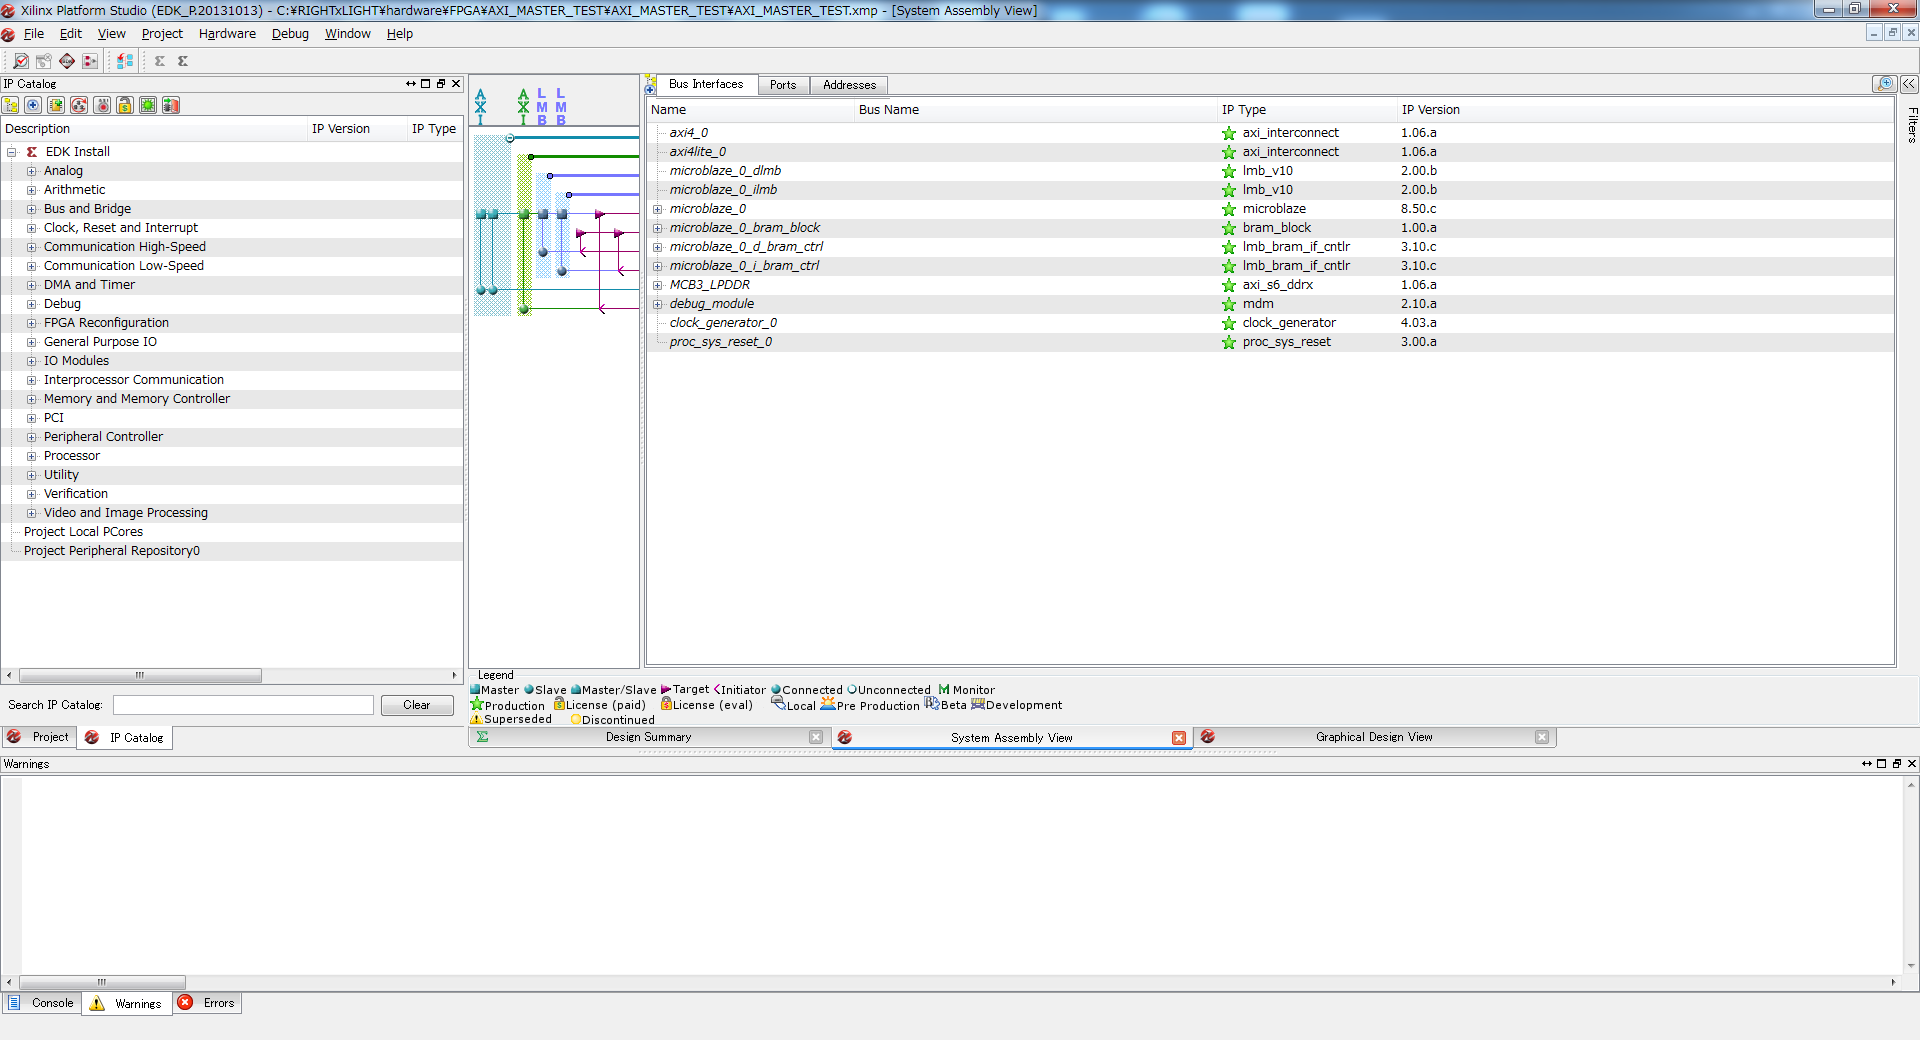Toggle i_bram_ctrl slave circle on the ilmb bus
Image resolution: width=1920 pixels, height=1040 pixels.
[562, 271]
